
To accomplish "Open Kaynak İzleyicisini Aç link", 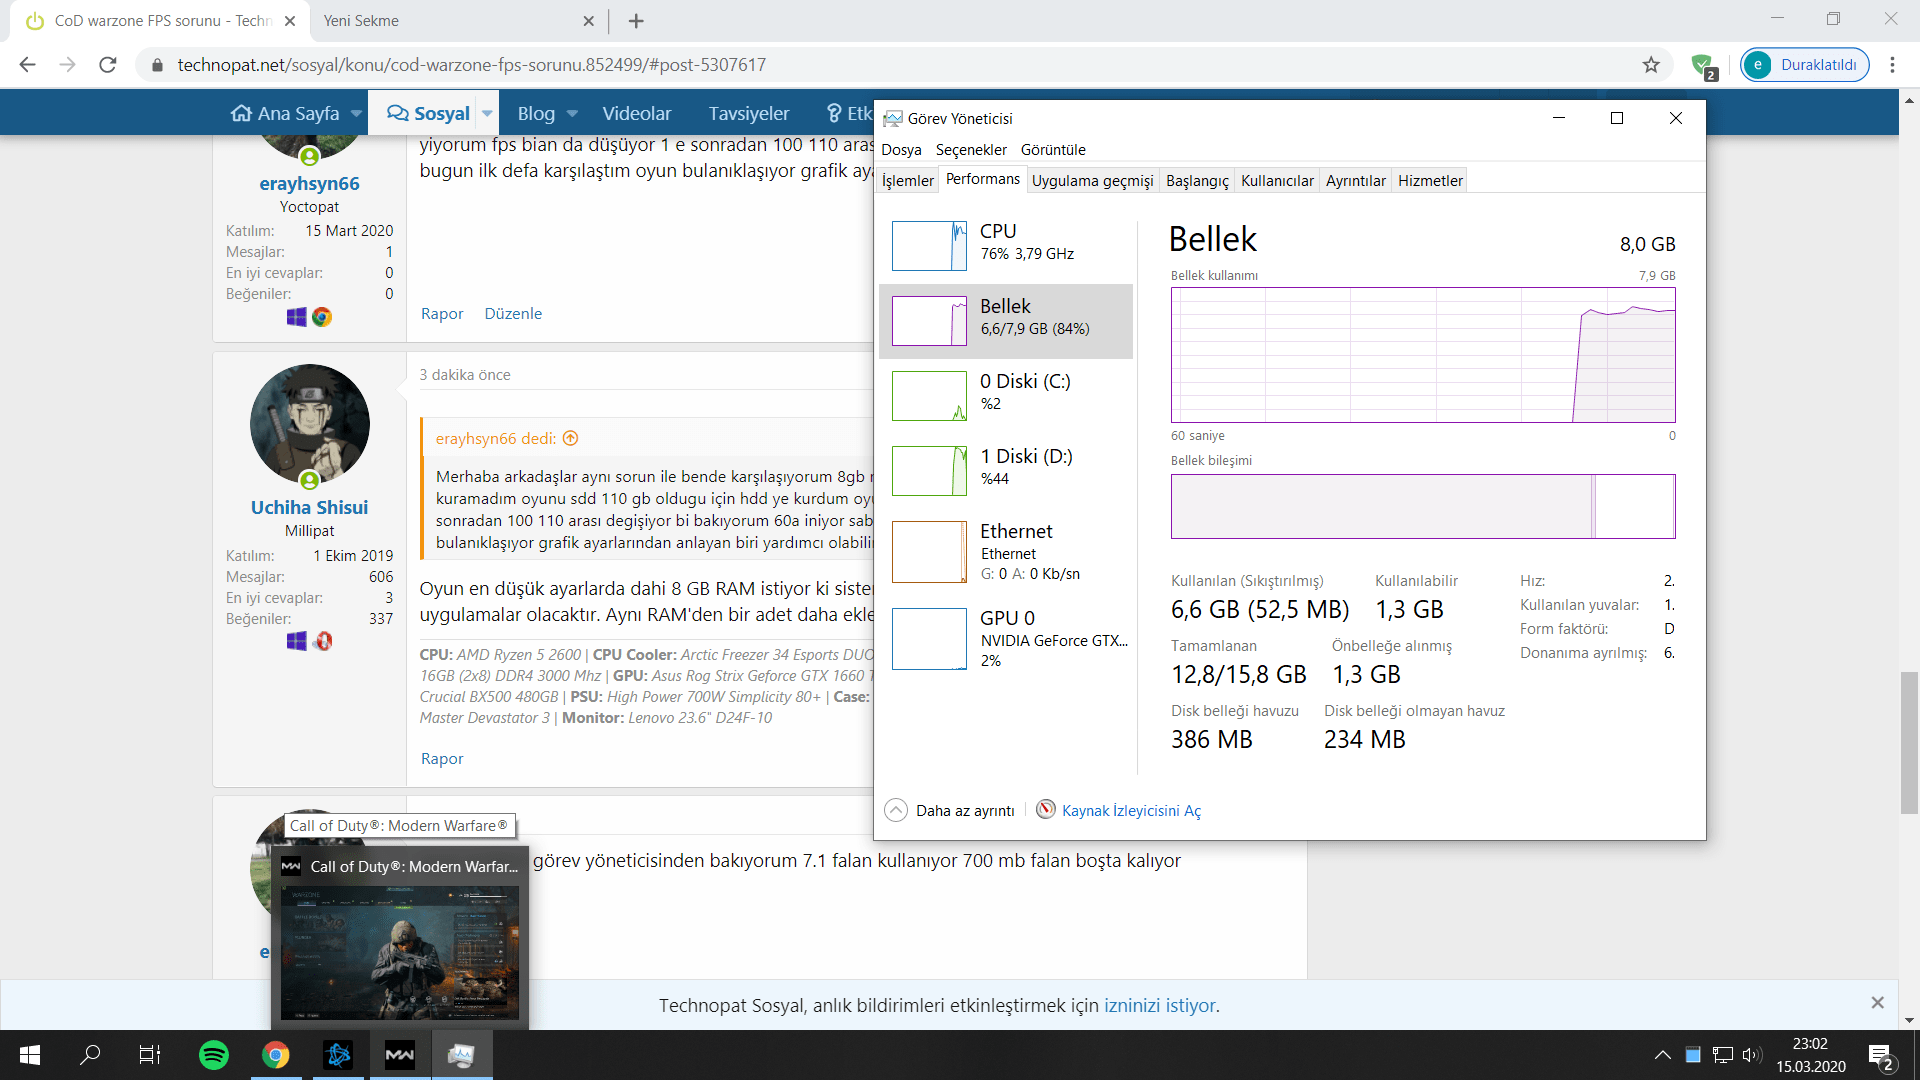I will (1130, 811).
